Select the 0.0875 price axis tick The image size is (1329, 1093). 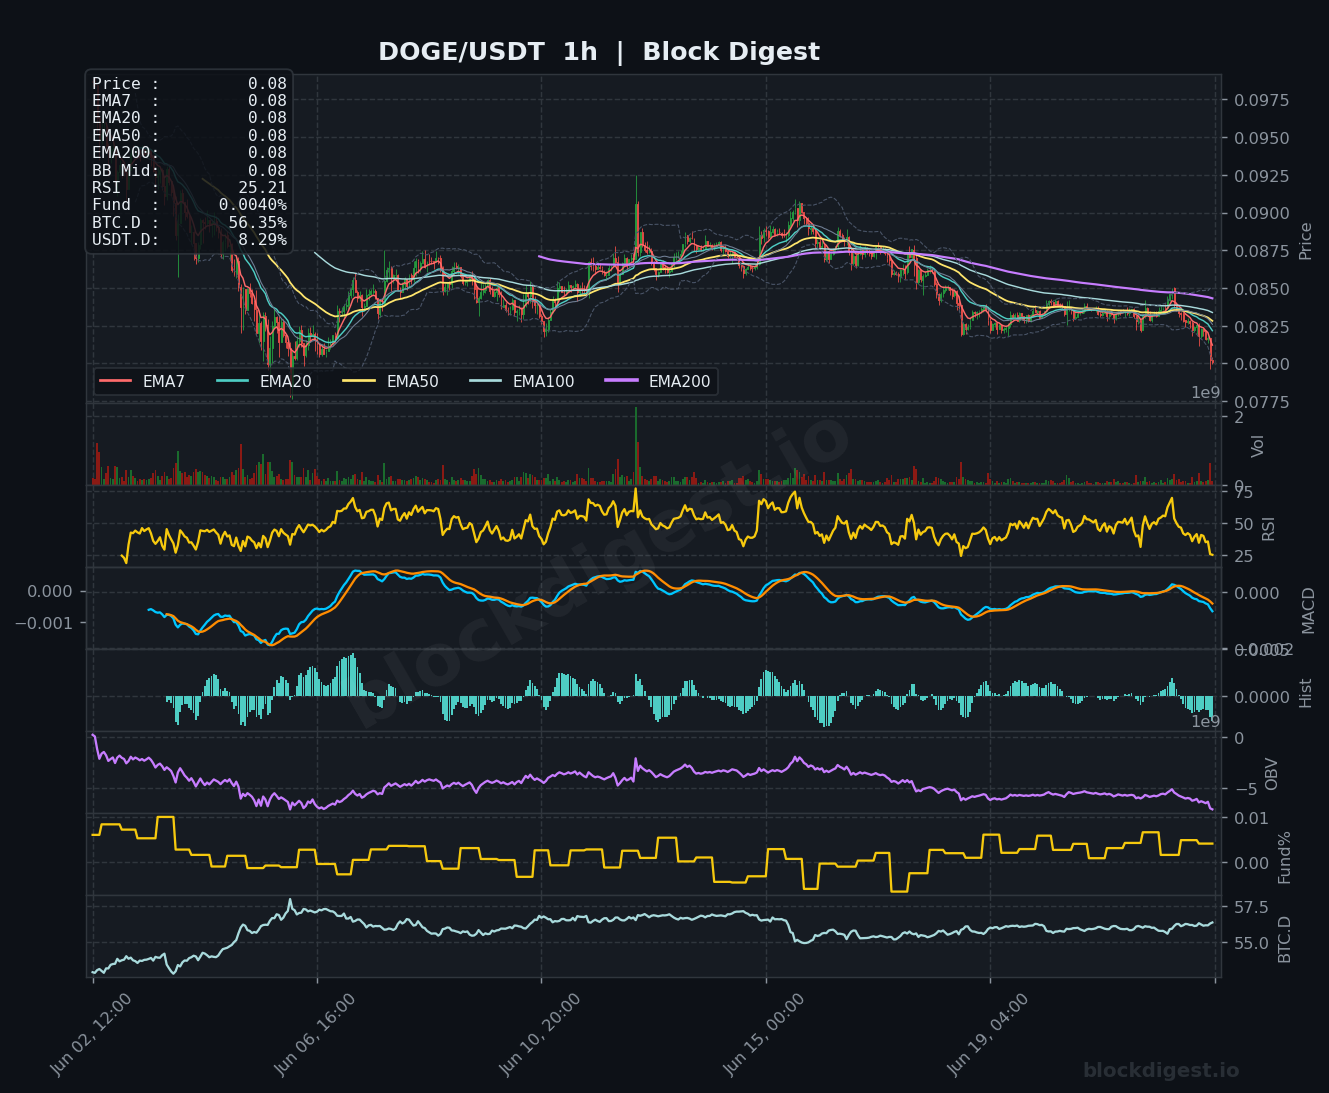[x=1261, y=251]
